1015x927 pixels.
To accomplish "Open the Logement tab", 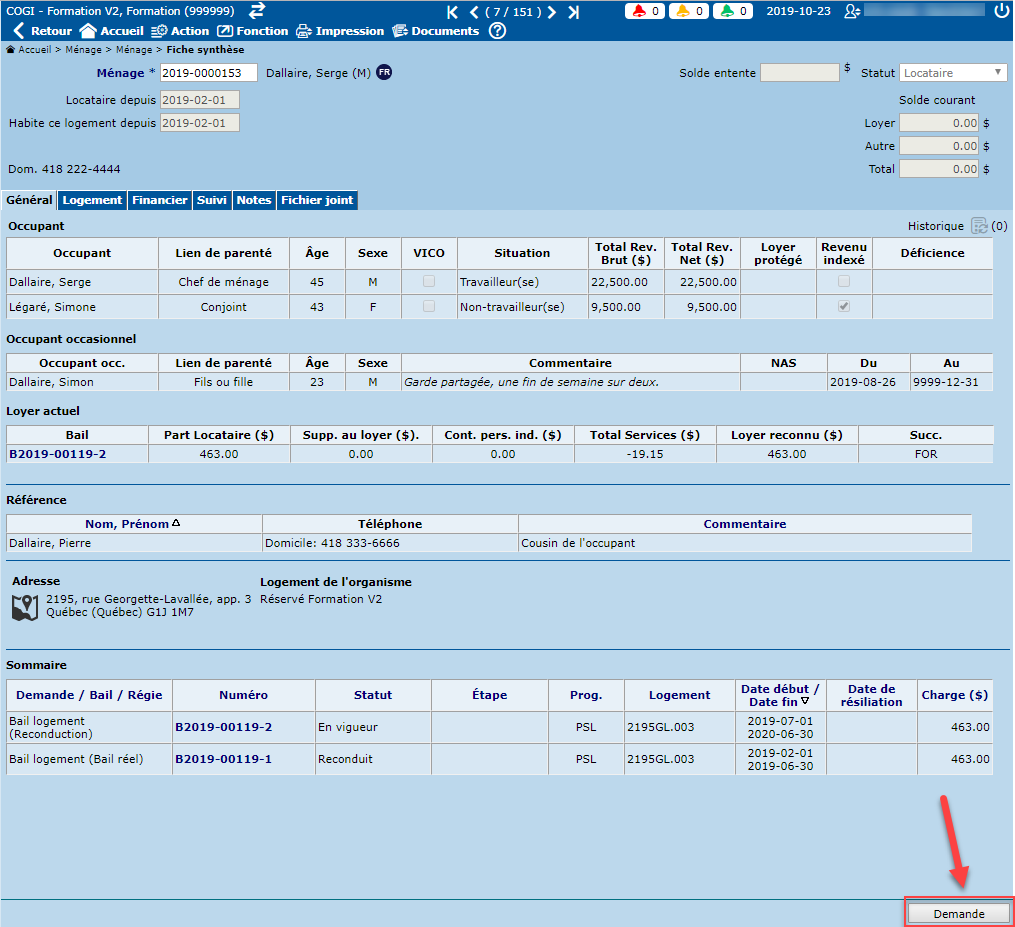I will pyautogui.click(x=92, y=200).
